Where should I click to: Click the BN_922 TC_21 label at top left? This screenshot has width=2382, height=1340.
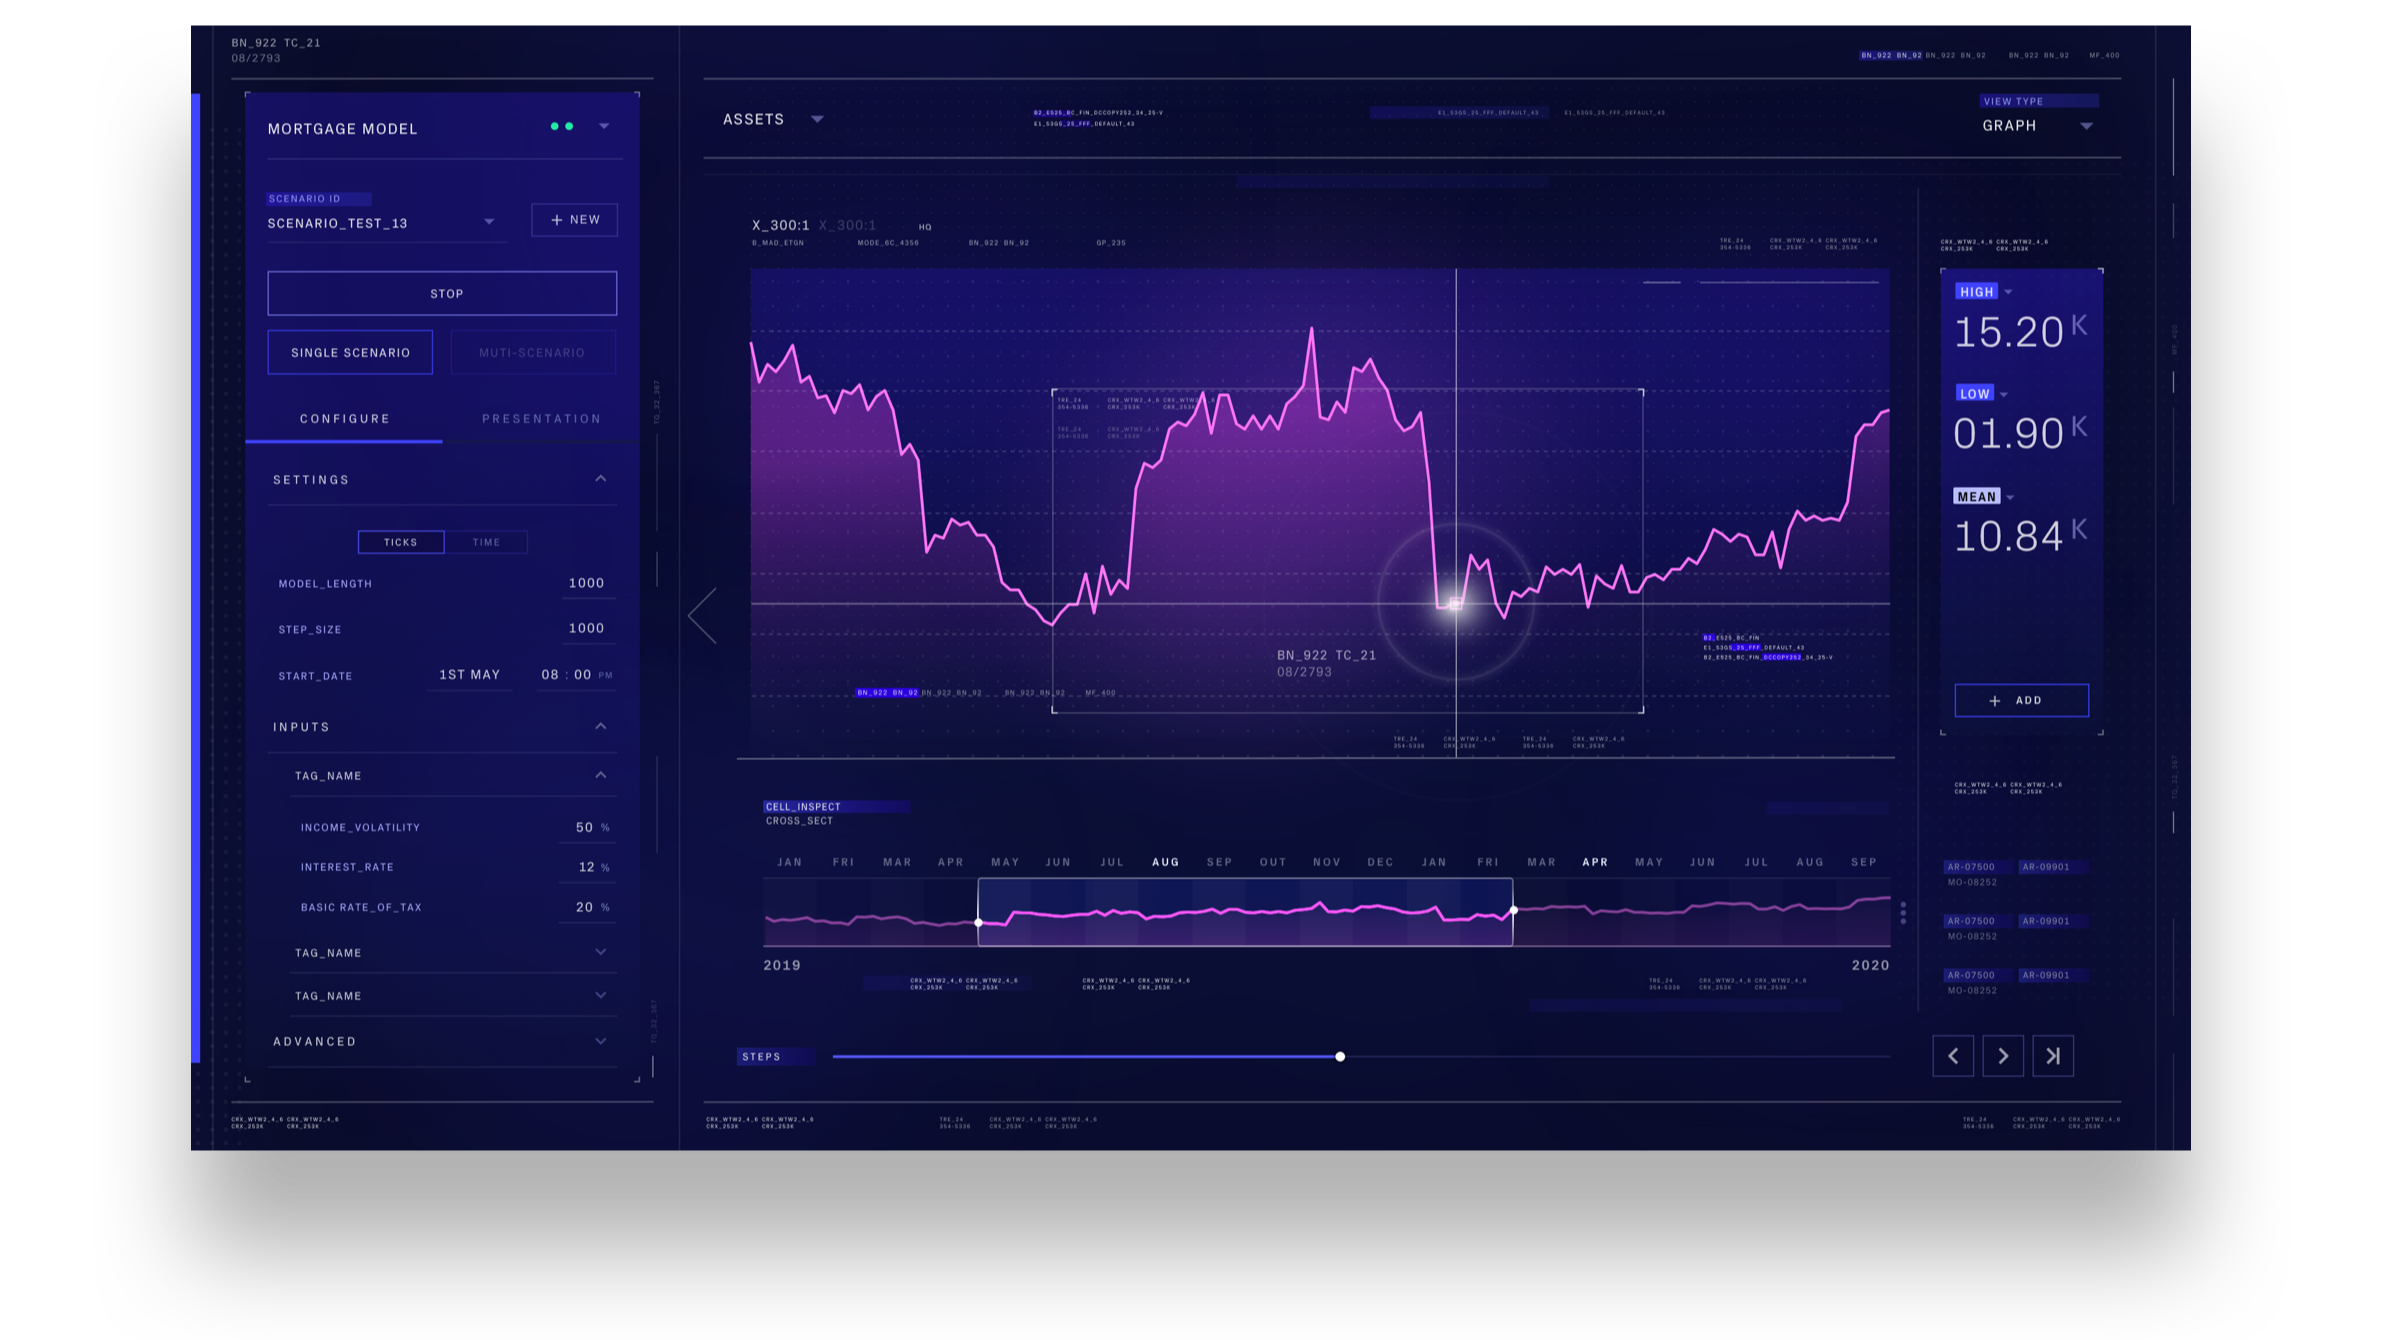pos(276,43)
